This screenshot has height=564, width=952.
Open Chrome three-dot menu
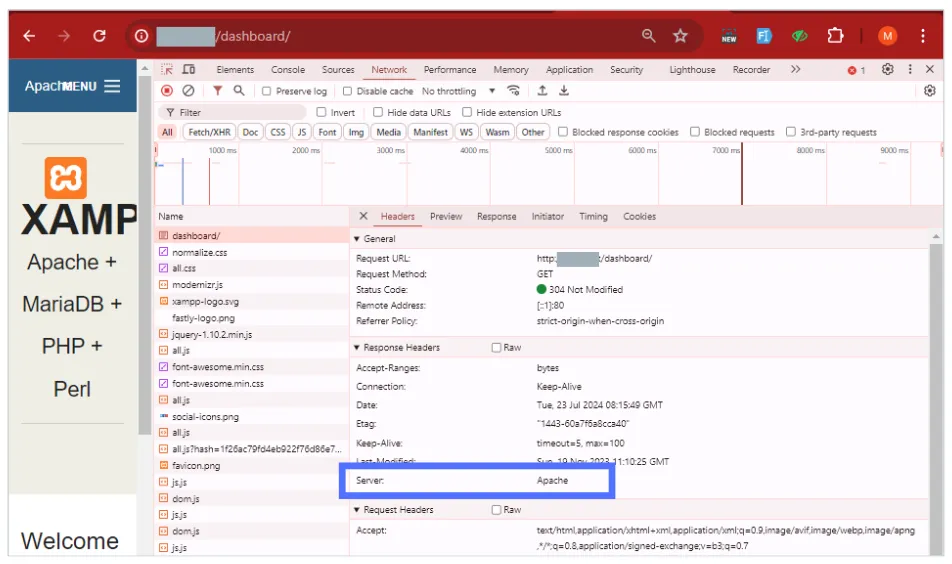coord(922,36)
